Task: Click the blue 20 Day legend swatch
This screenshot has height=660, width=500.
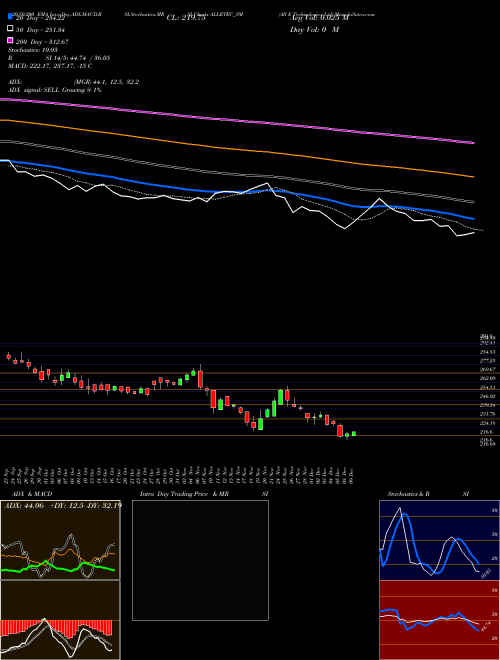Action: [x=11, y=16]
